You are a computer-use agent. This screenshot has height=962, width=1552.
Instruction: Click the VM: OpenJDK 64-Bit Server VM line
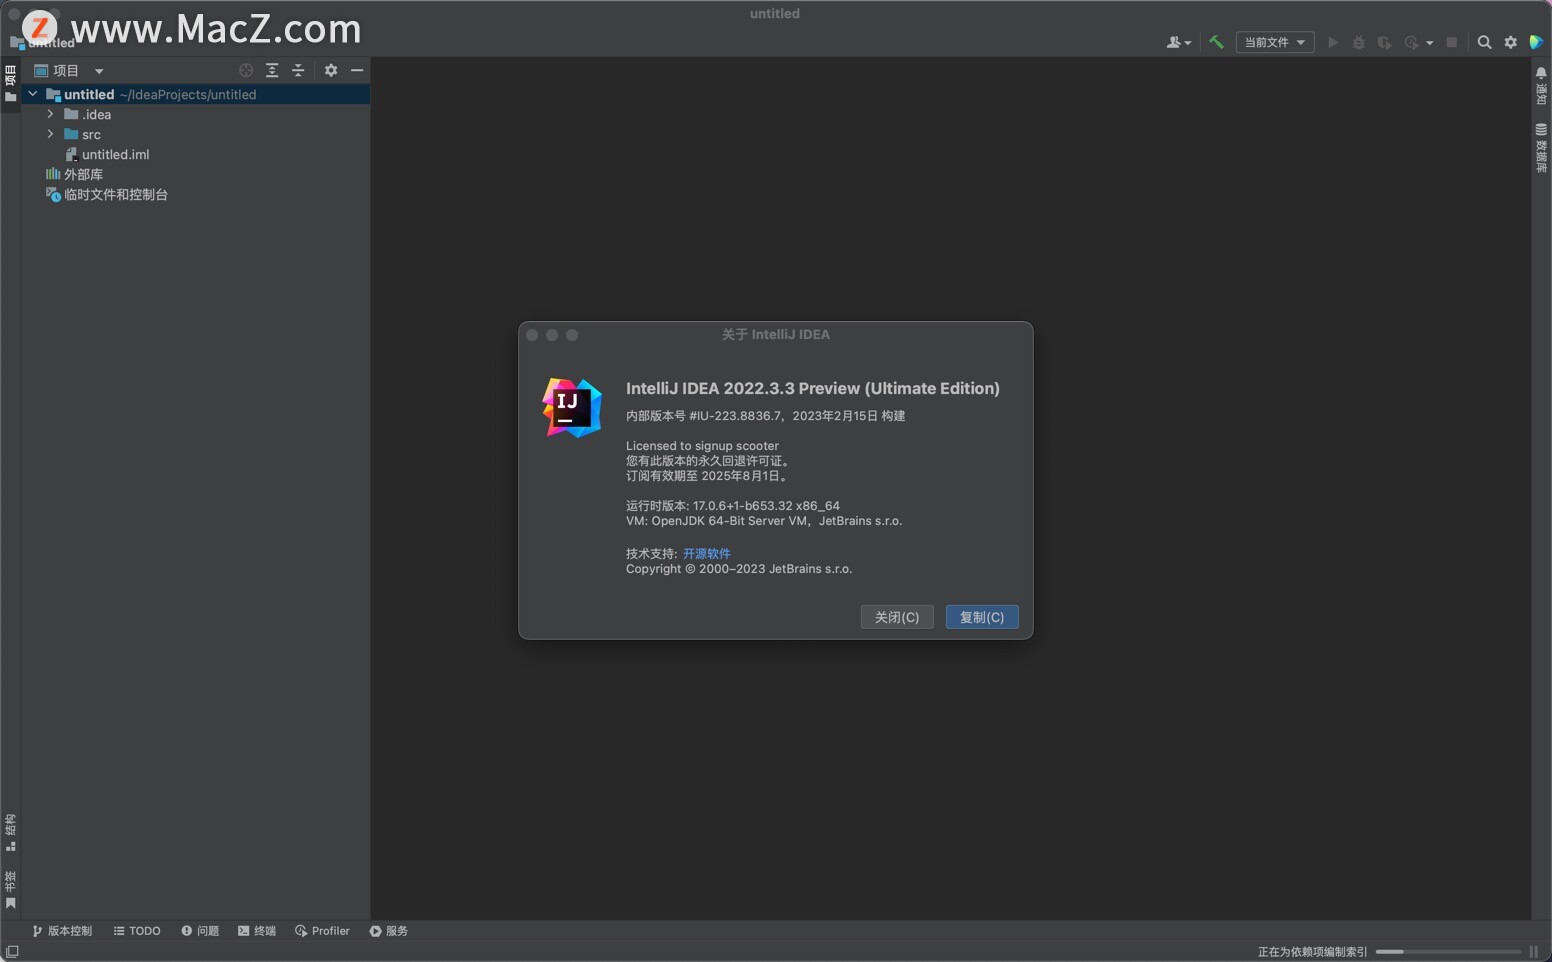[764, 521]
